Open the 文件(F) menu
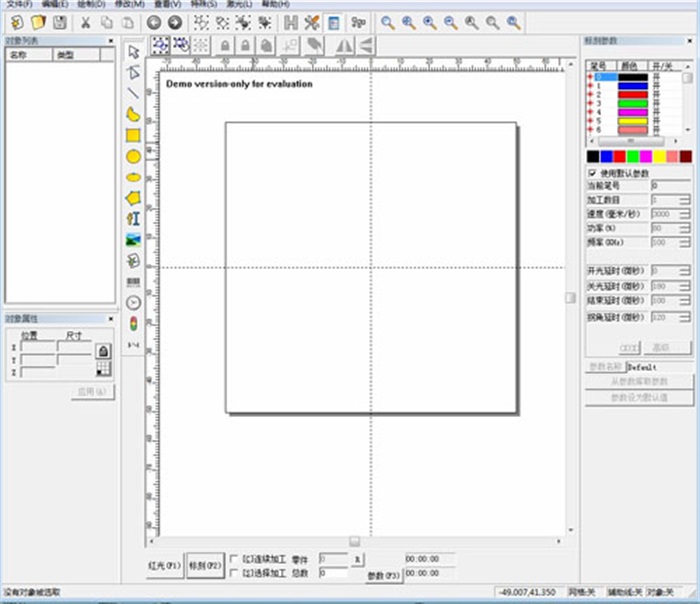 [x=20, y=4]
